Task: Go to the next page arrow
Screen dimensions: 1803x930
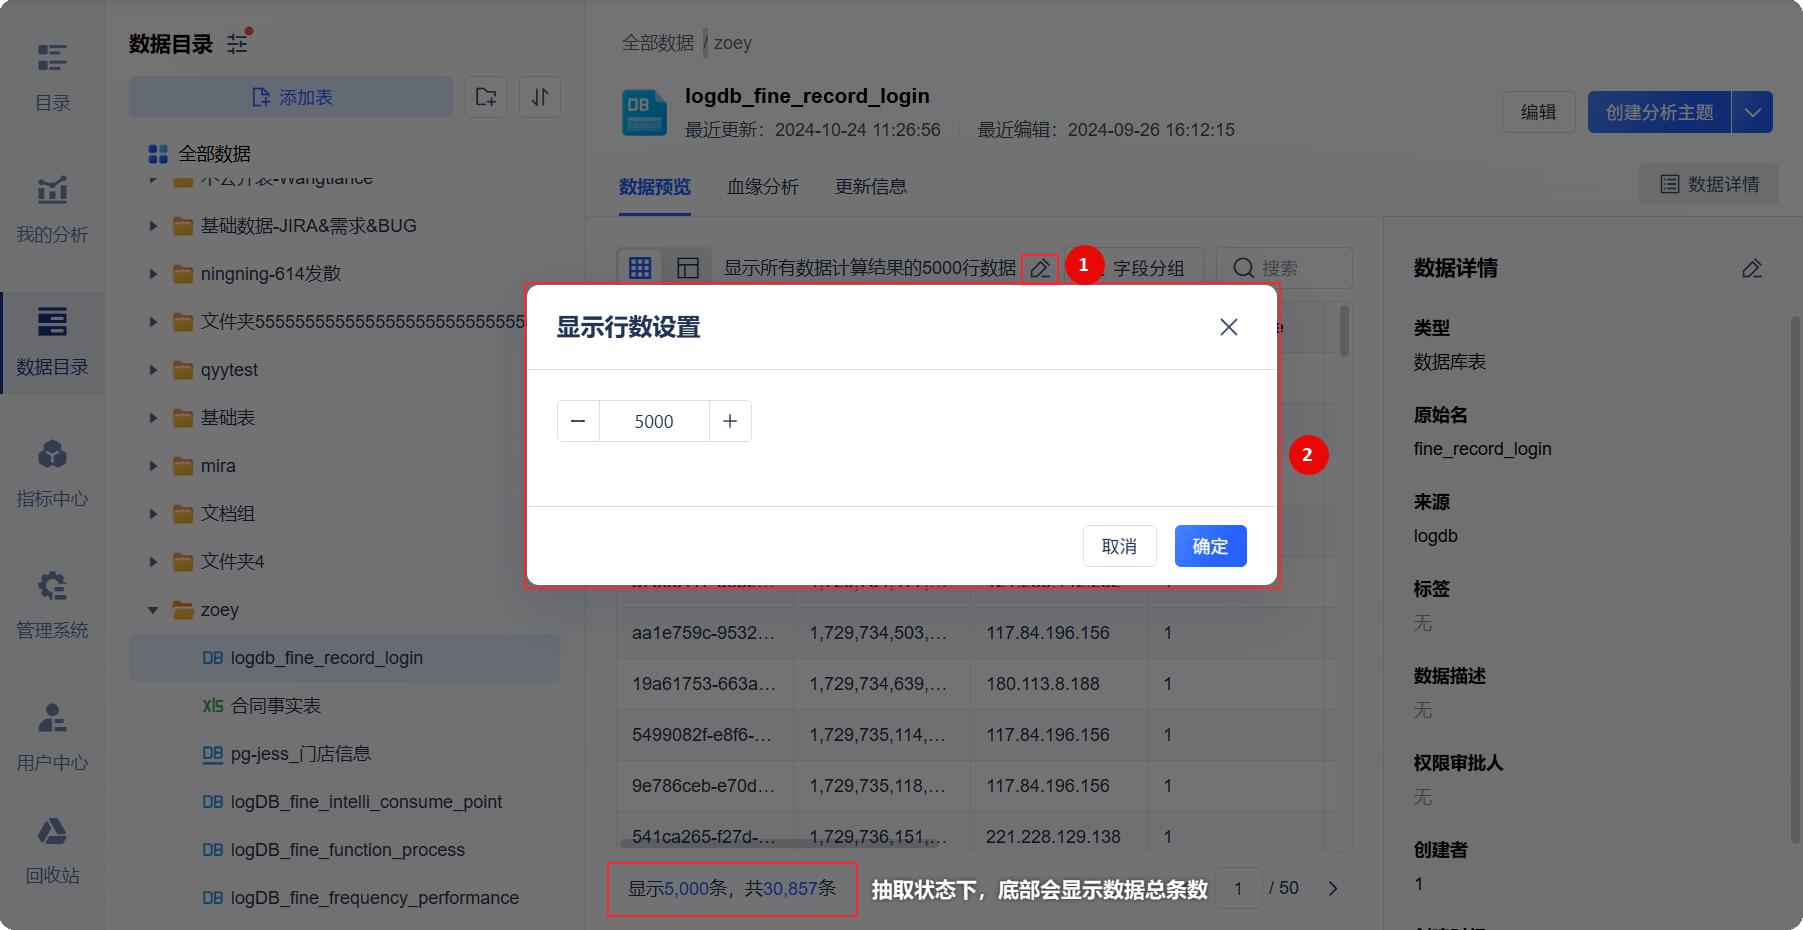Action: [1333, 888]
